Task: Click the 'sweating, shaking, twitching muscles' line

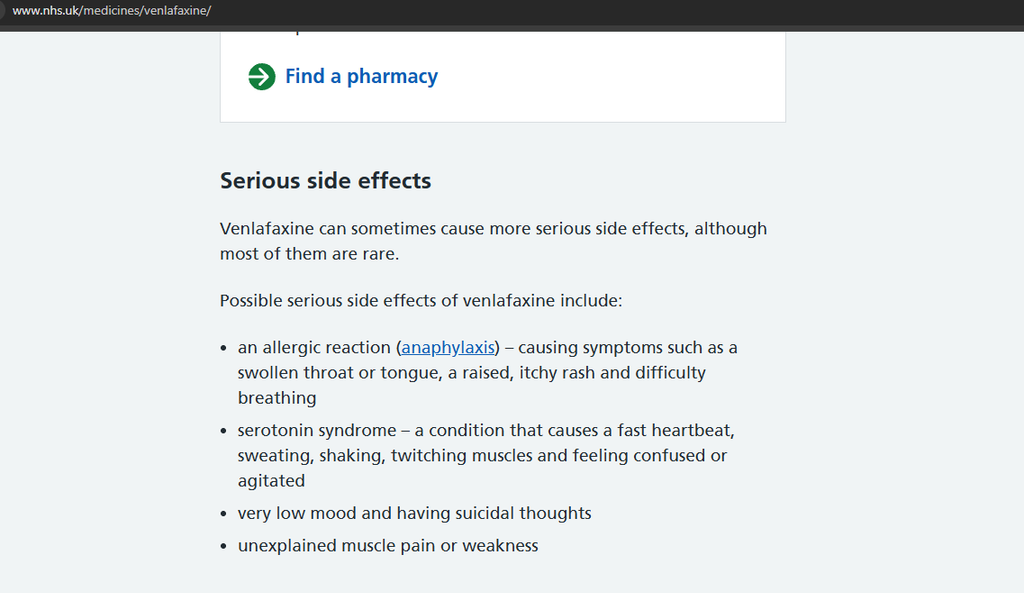Action: tap(482, 455)
